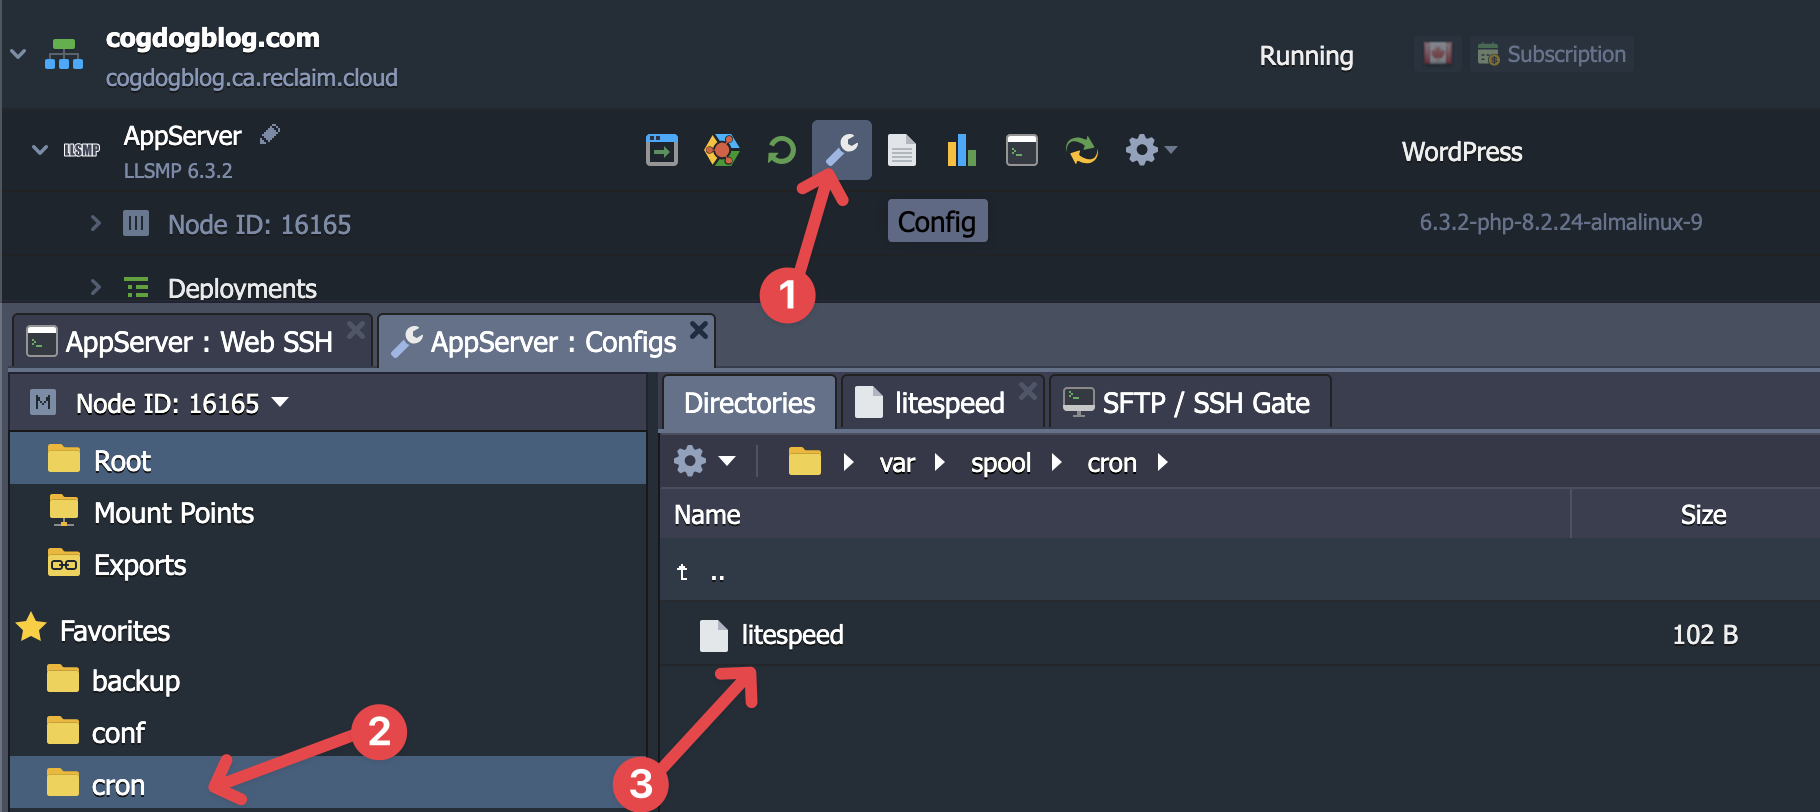The height and width of the screenshot is (812, 1820).
Task: Open the cron favorite folder
Action: [x=328, y=784]
